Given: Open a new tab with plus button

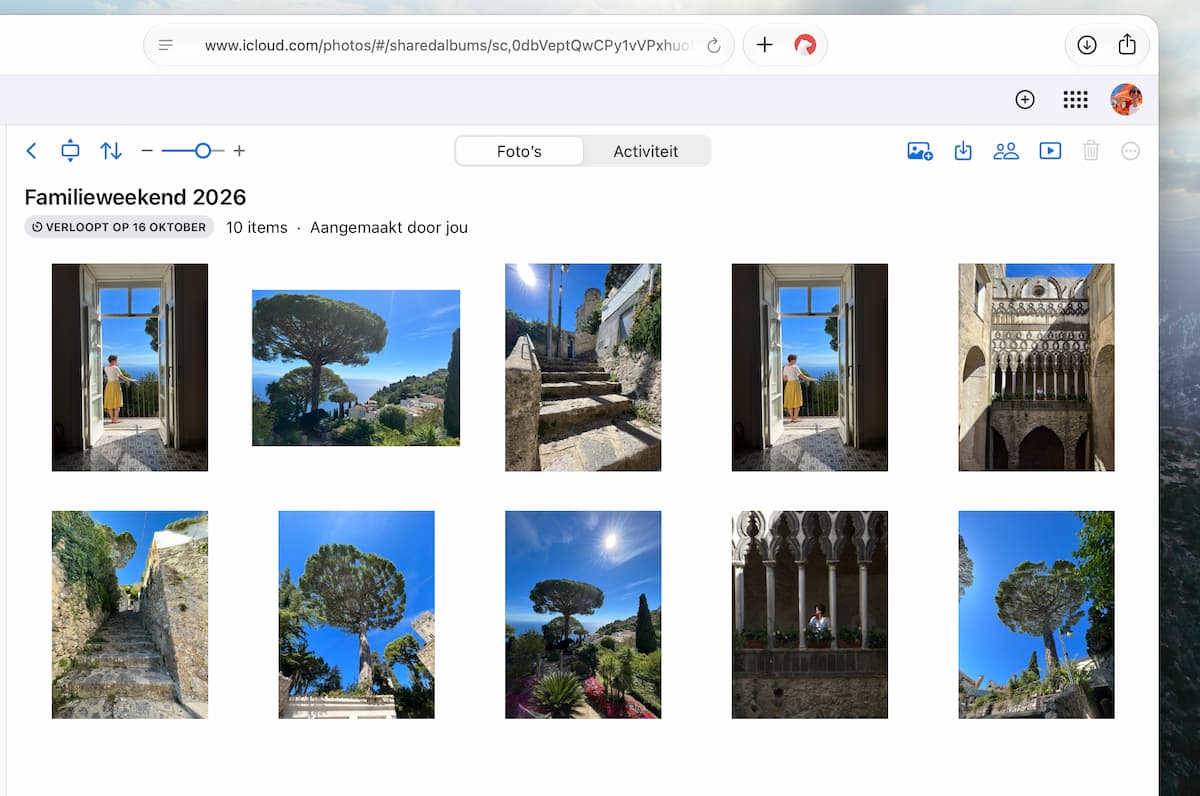Looking at the screenshot, I should (765, 45).
